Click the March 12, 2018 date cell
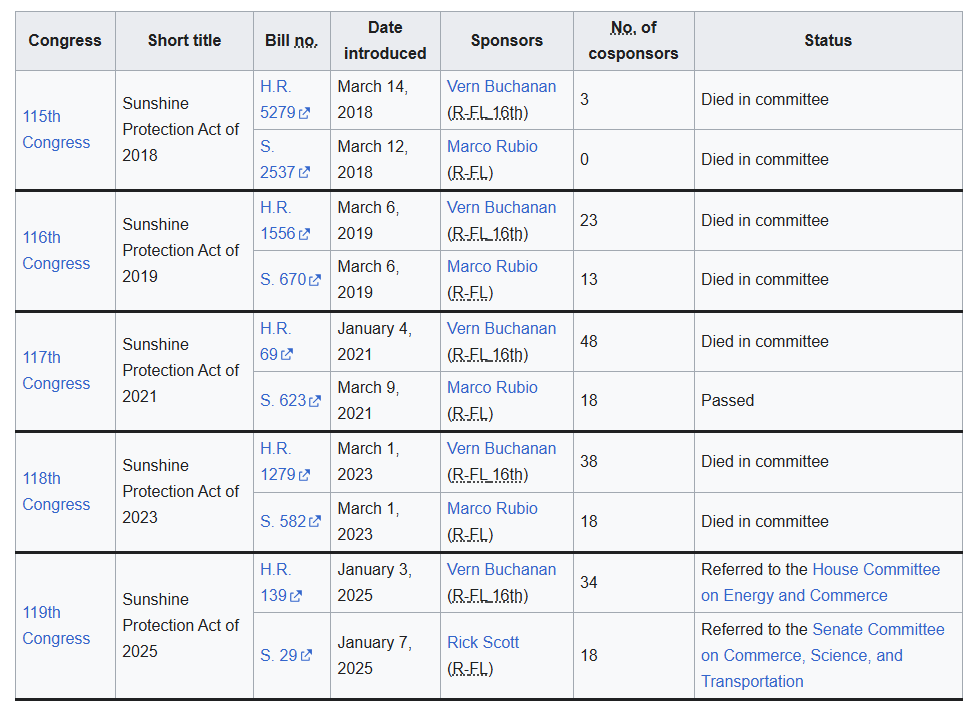Viewport: 979px width, 713px height. pos(385,159)
